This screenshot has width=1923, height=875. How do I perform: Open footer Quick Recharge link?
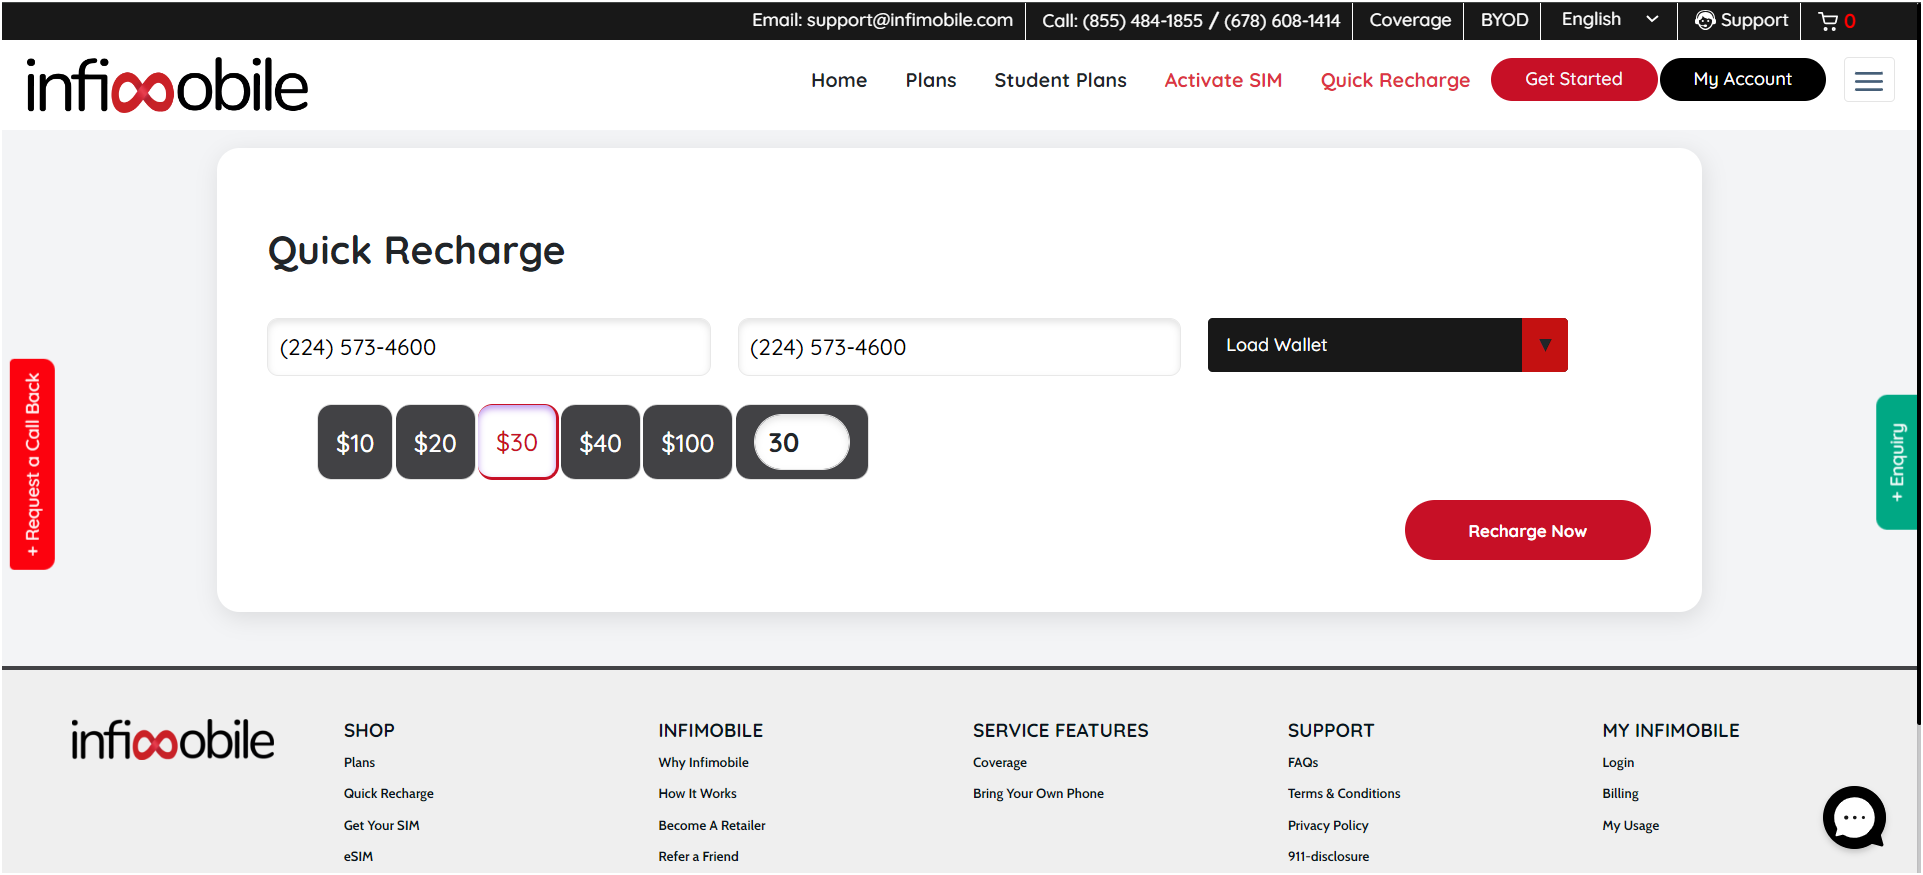coord(389,793)
